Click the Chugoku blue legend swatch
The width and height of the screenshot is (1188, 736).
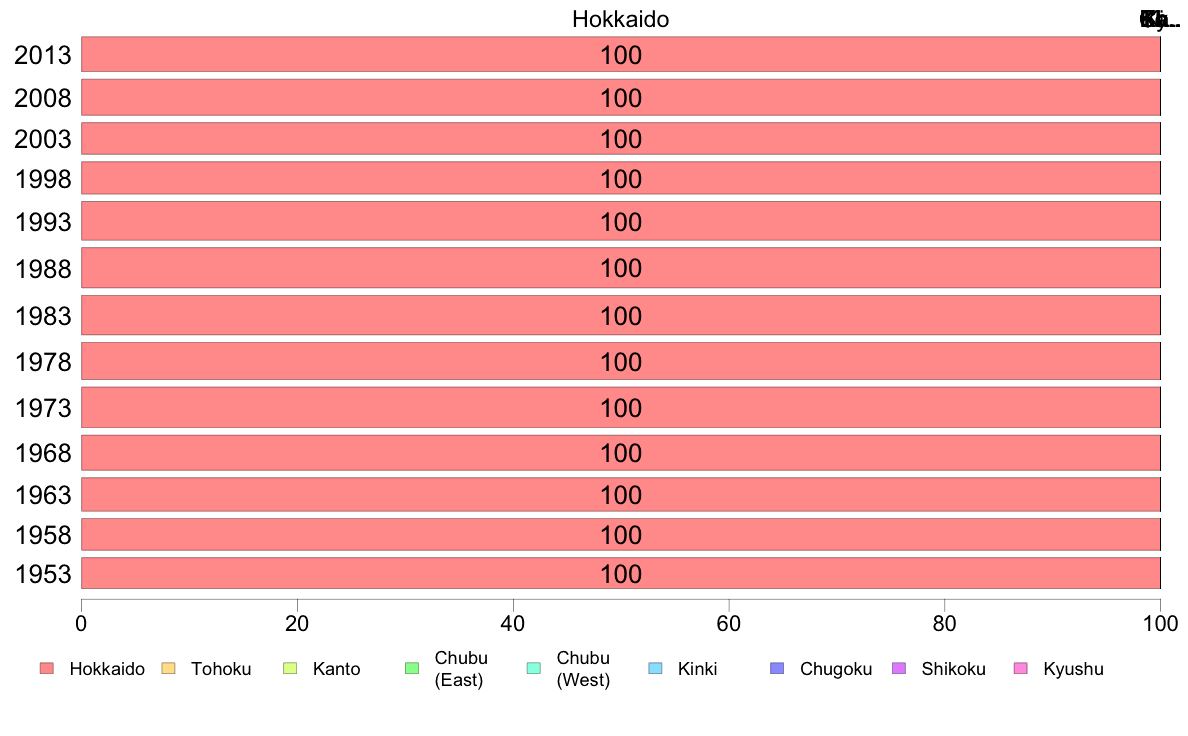pos(777,668)
